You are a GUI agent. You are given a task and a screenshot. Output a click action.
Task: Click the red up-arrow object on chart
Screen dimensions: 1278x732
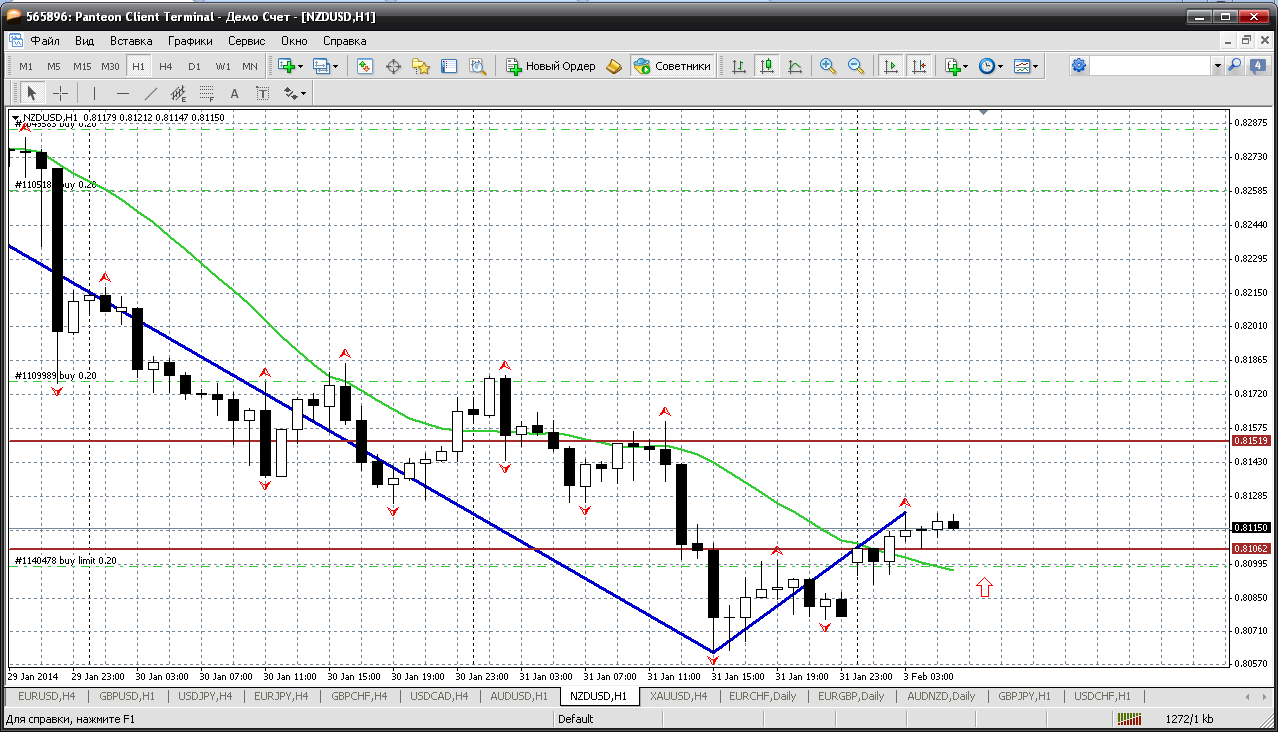985,588
